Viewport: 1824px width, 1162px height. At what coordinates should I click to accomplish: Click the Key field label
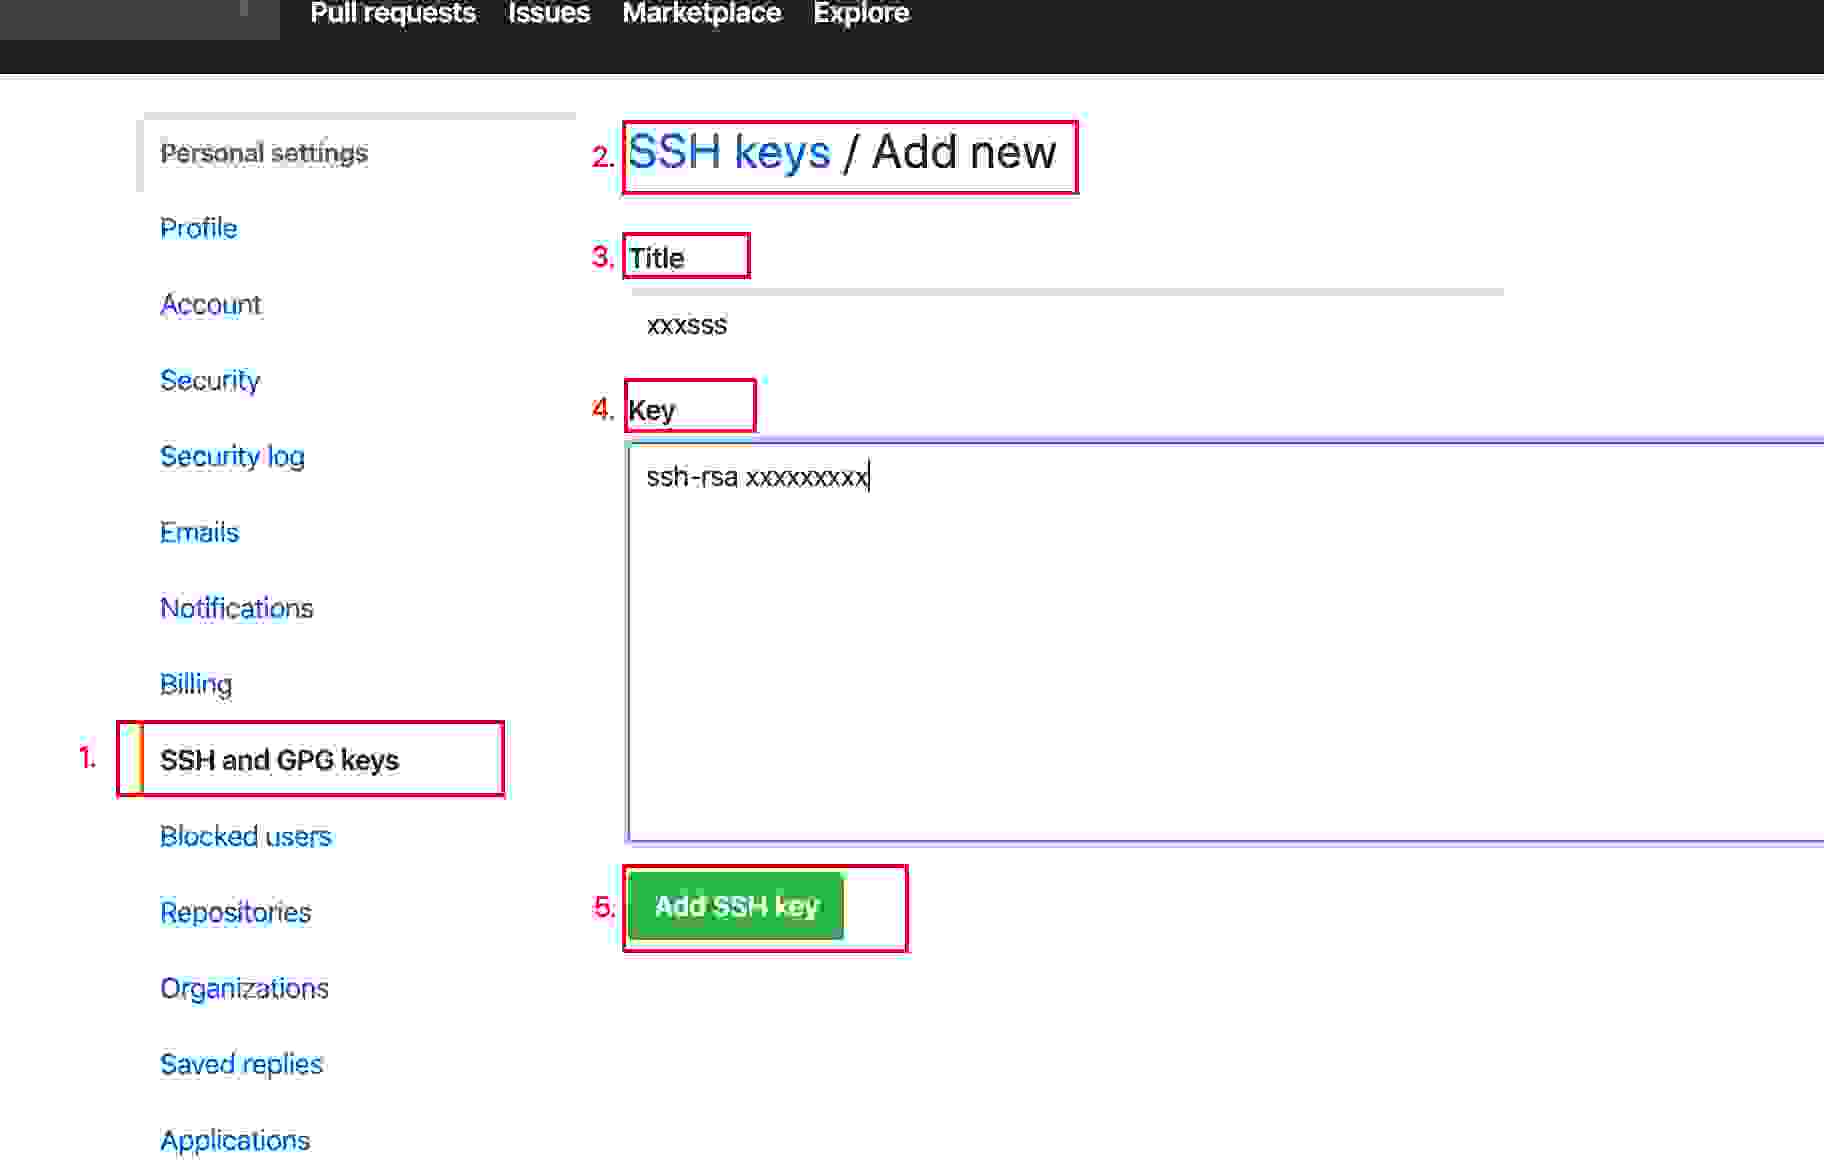pyautogui.click(x=652, y=410)
